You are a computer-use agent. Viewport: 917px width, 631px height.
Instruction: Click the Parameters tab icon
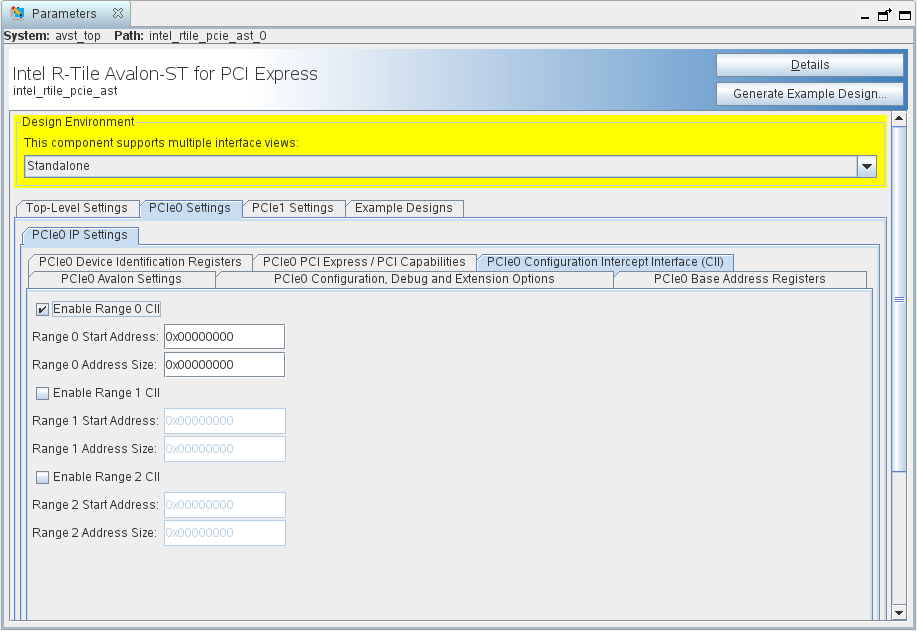pyautogui.click(x=18, y=13)
